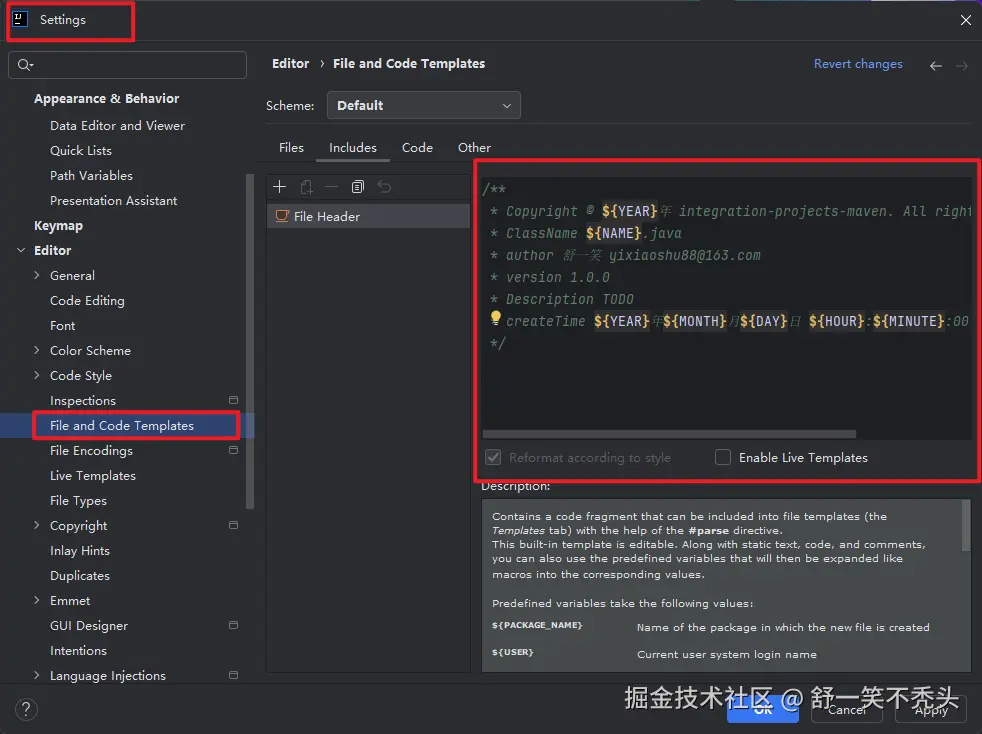
Task: Click project-level icon beside GUI Designer
Action: (x=234, y=625)
